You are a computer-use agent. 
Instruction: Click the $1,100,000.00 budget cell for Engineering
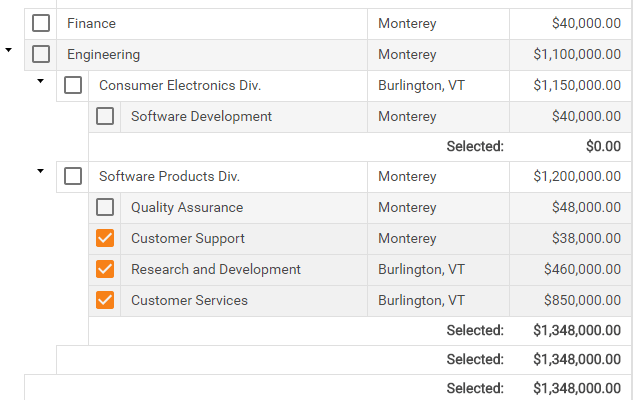pos(576,54)
